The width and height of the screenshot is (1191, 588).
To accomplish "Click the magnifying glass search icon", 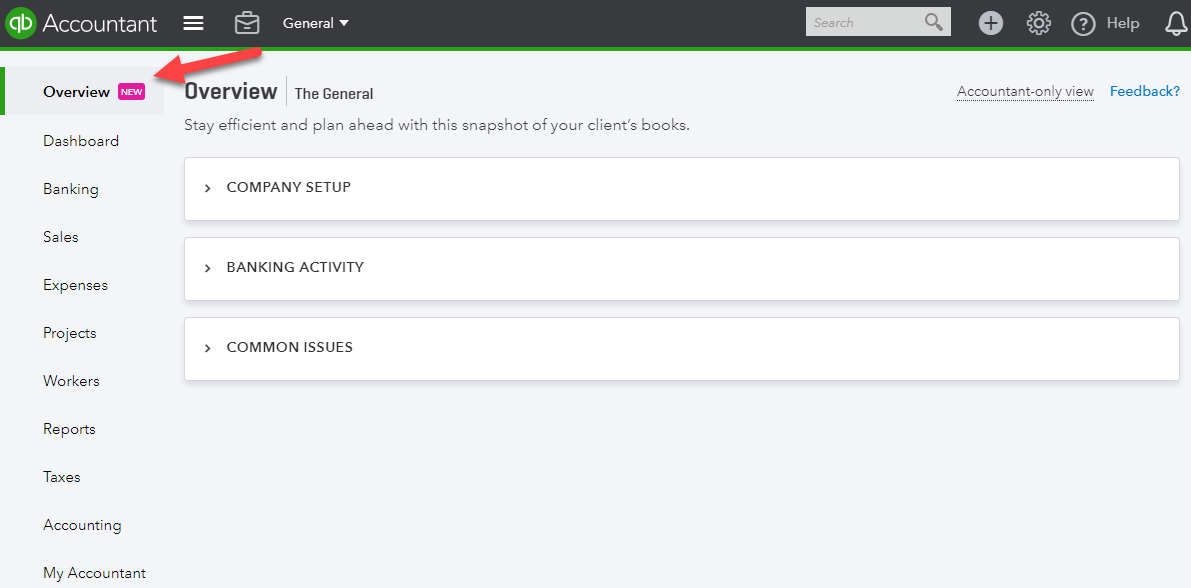I will 934,22.
